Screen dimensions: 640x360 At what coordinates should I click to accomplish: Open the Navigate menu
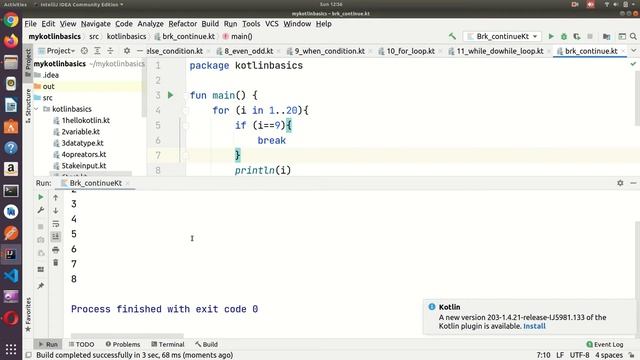pyautogui.click(x=96, y=24)
